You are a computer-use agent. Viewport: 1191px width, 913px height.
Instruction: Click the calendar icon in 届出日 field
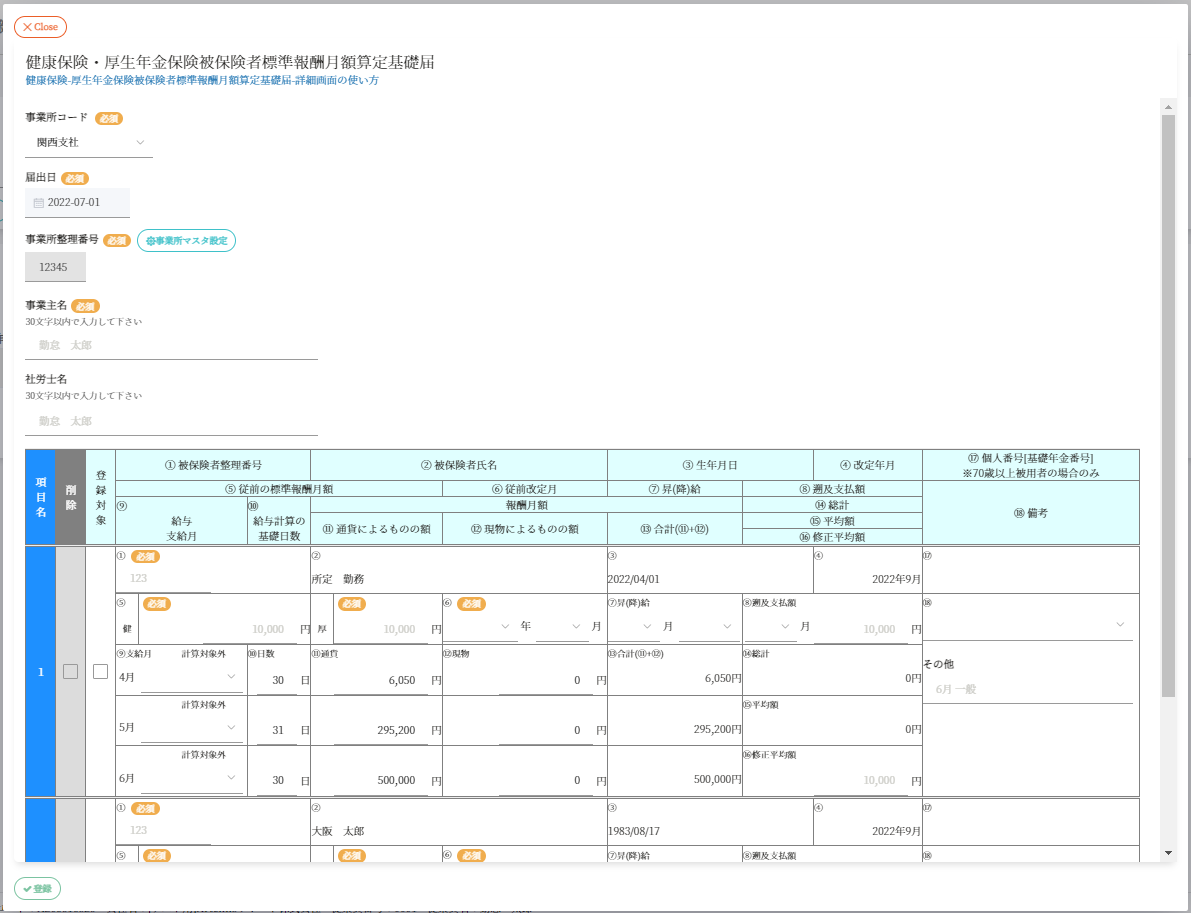click(x=39, y=203)
